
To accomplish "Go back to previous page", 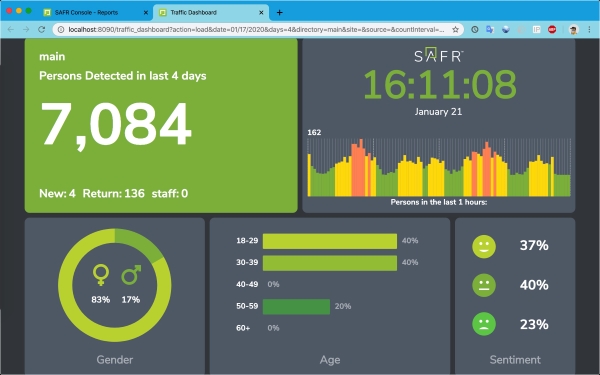I will [11, 29].
